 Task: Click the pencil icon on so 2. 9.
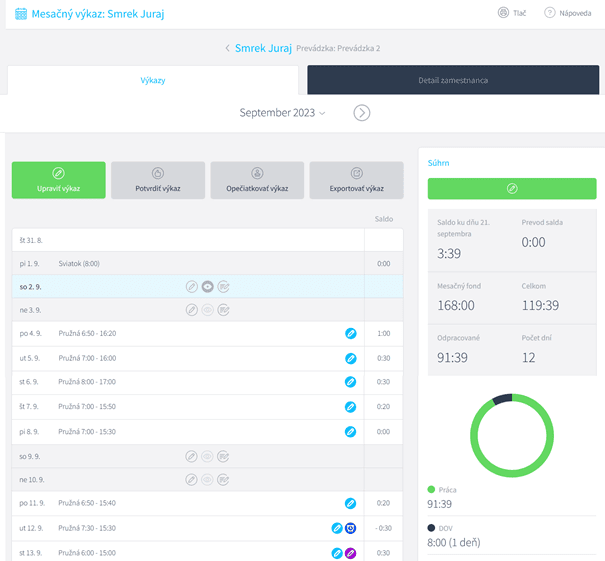tap(192, 286)
